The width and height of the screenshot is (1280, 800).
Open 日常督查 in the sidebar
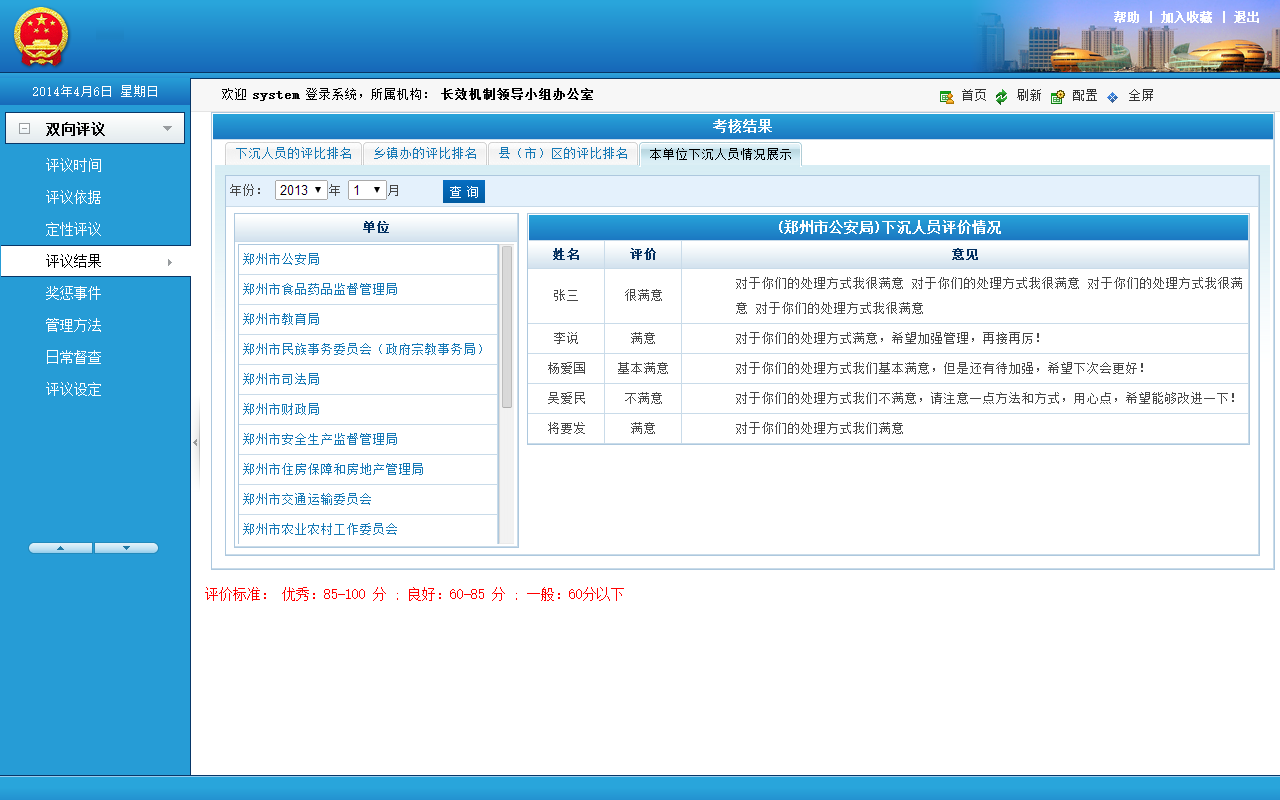pyautogui.click(x=74, y=357)
